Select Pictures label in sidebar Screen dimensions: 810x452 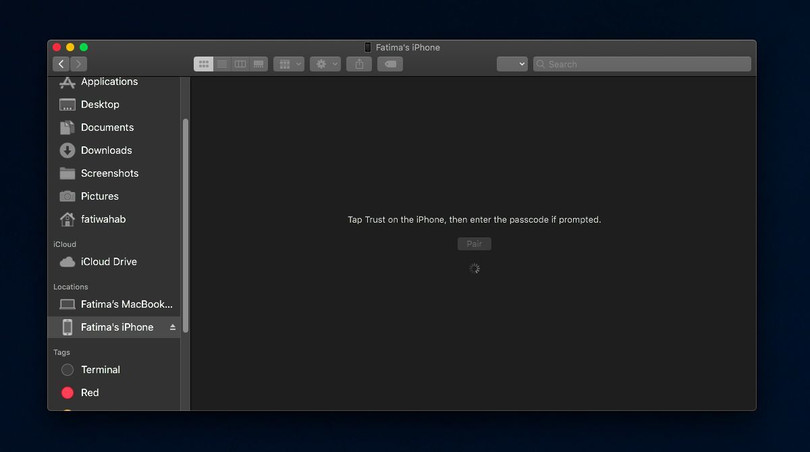[100, 196]
